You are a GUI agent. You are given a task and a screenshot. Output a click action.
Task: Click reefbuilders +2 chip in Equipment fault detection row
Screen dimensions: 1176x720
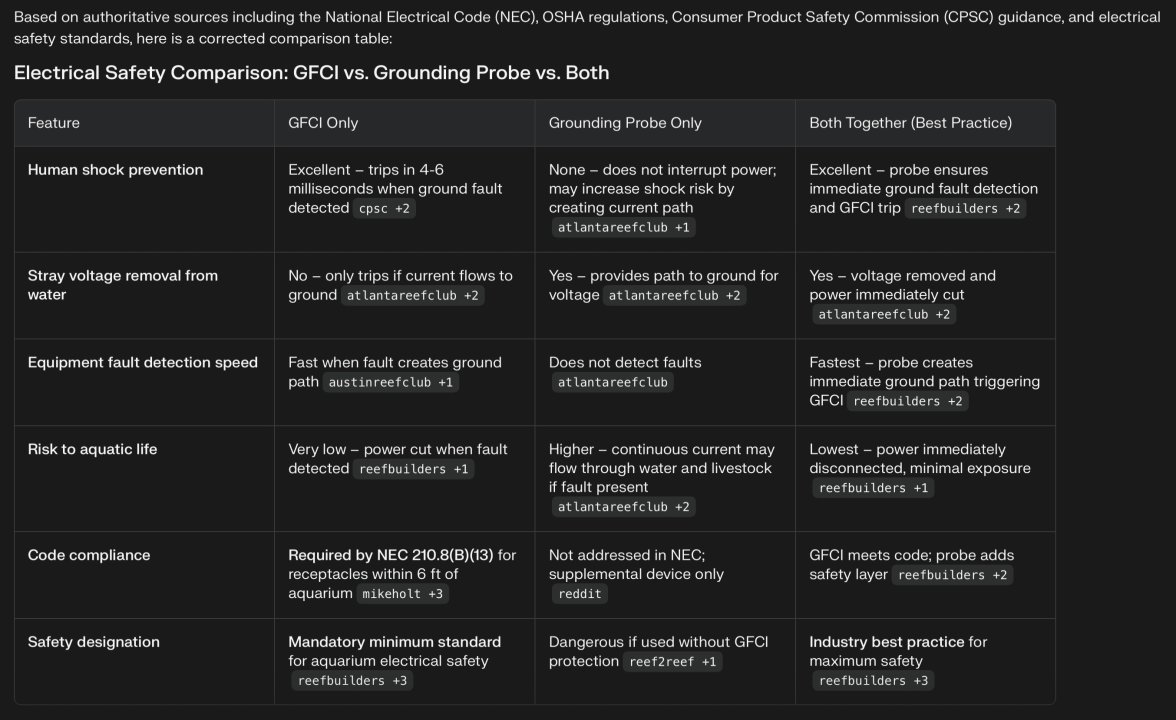[907, 401]
